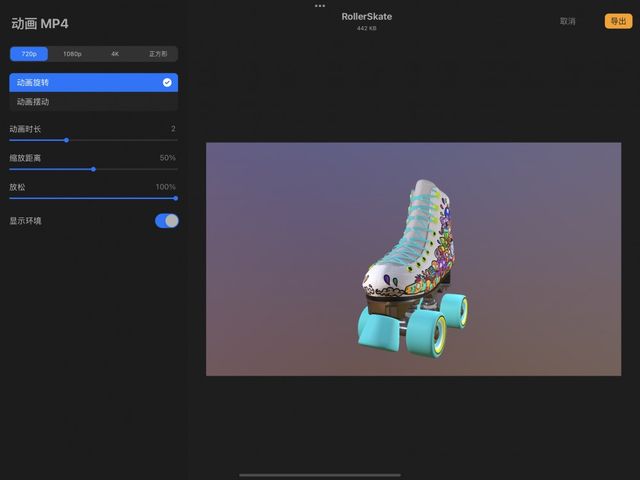Select the 1080p resolution option

pos(72,54)
